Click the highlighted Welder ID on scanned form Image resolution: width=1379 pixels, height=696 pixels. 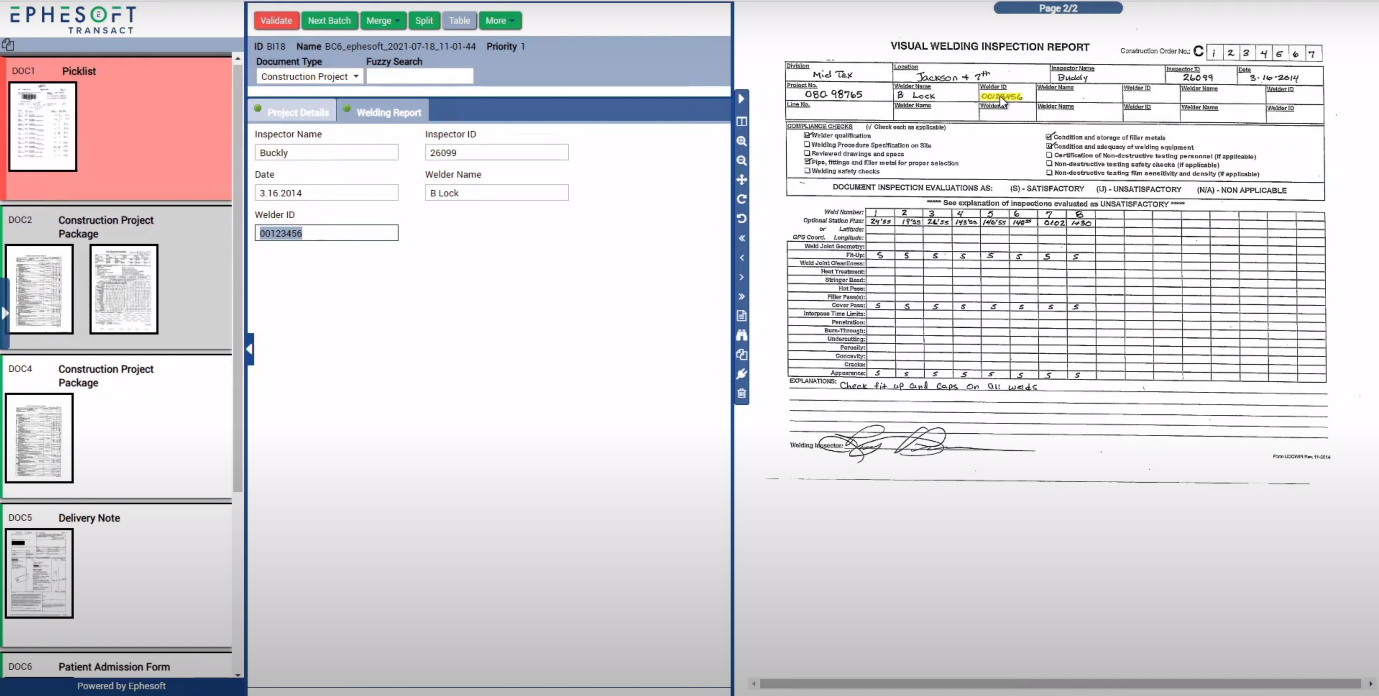[1002, 96]
